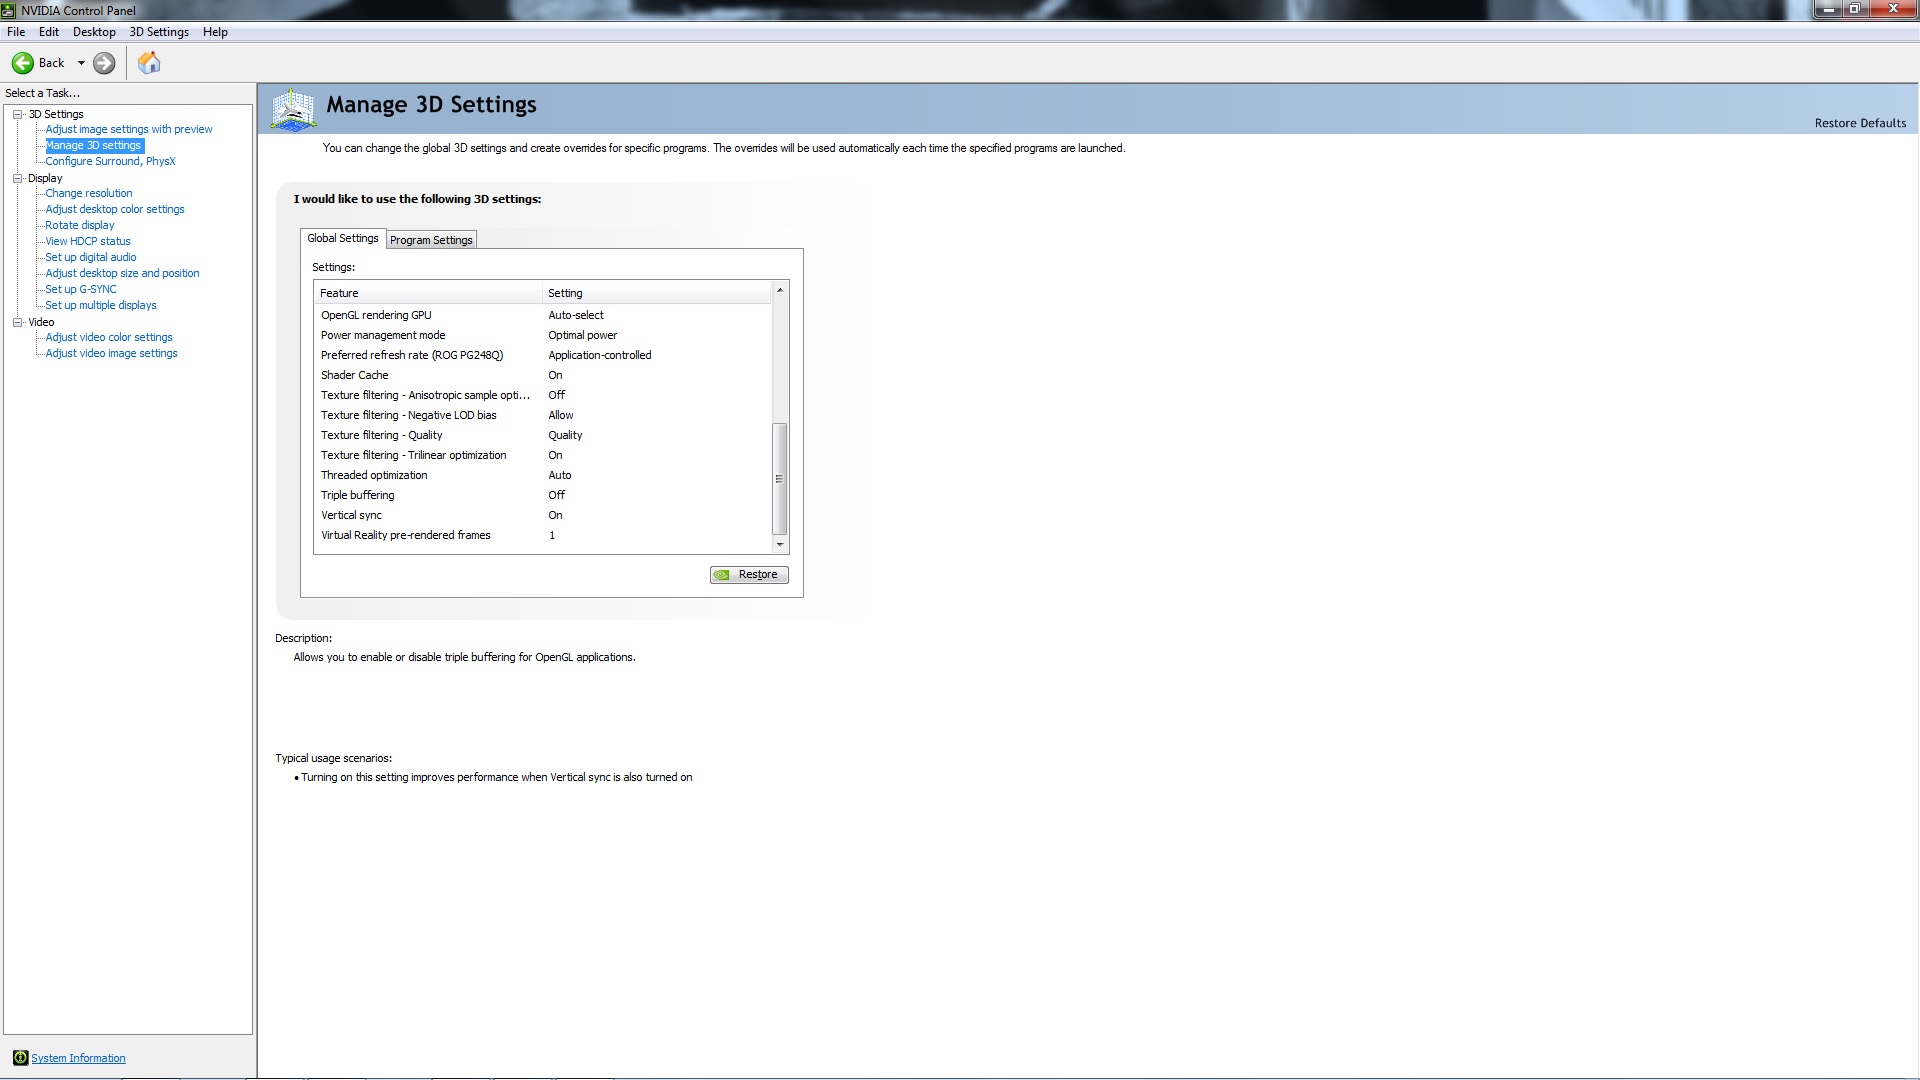Click the green Back arrow icon
Screen dimensions: 1920x1080
tap(22, 63)
